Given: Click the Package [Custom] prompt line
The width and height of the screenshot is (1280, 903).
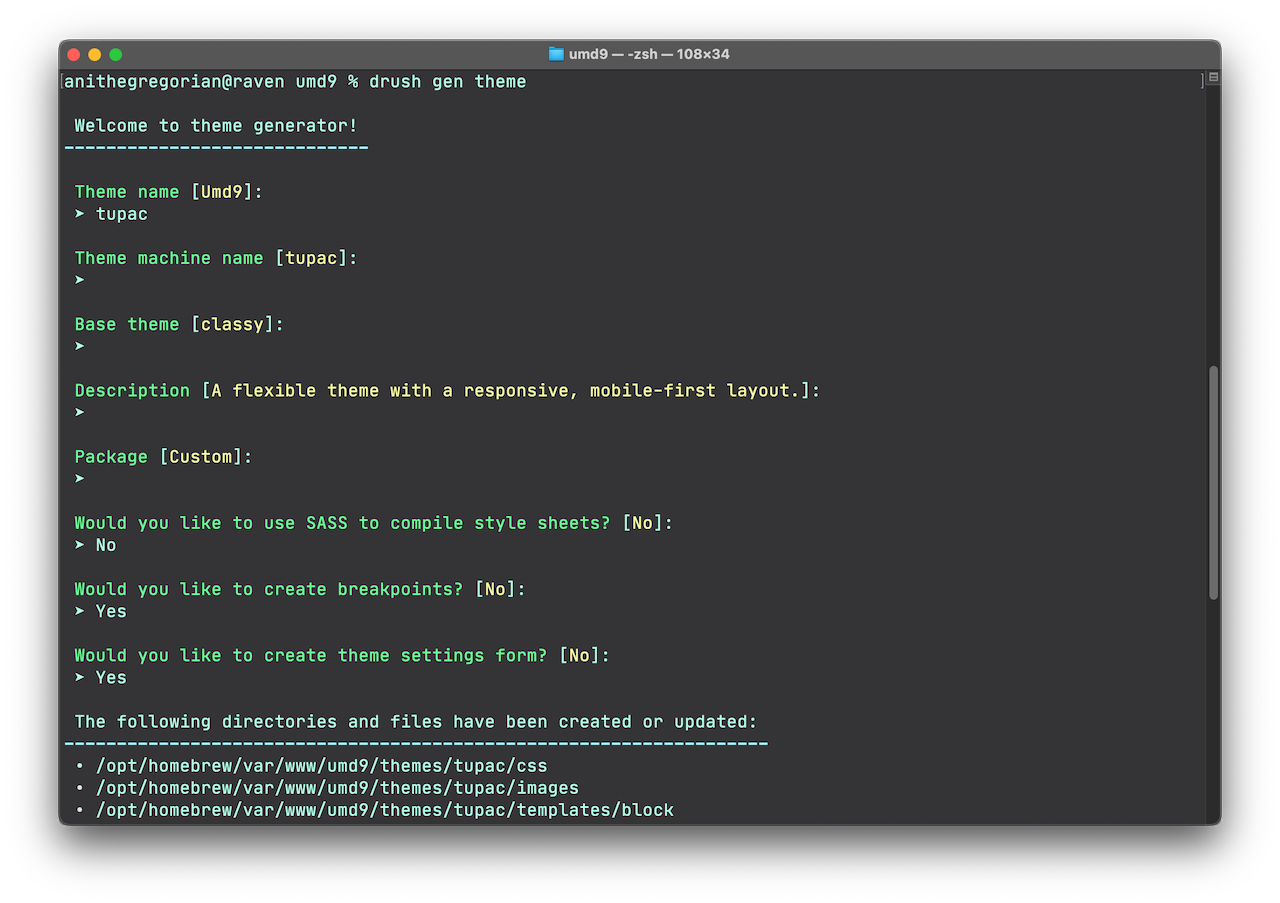Looking at the screenshot, I should pyautogui.click(x=162, y=456).
